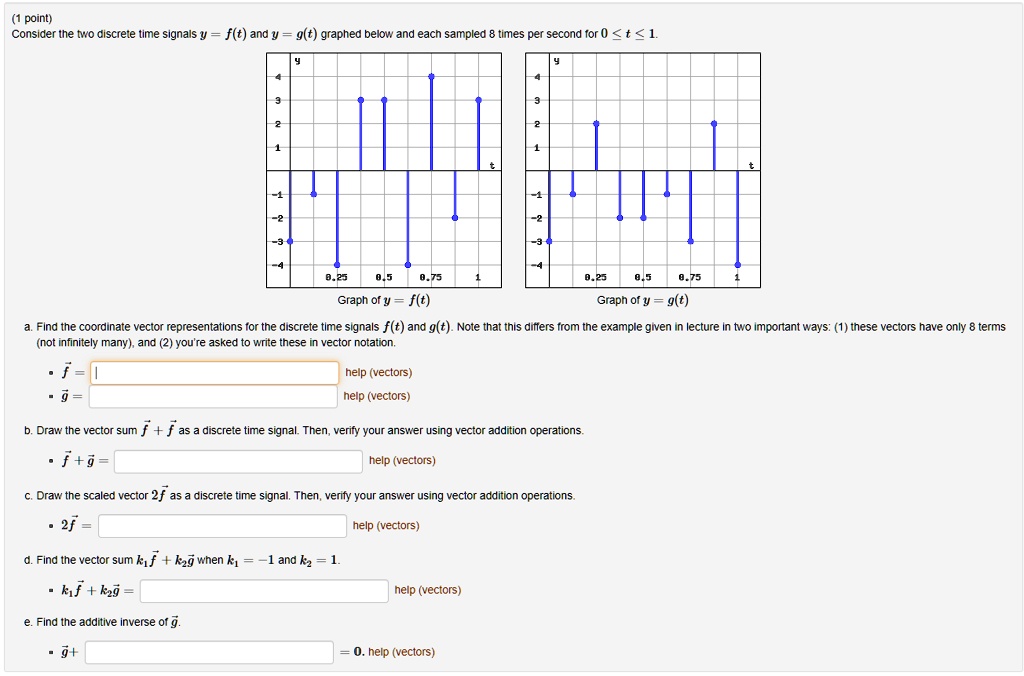Open help (vectors) for f⃗ + g⃗
The image size is (1024, 676).
click(402, 461)
